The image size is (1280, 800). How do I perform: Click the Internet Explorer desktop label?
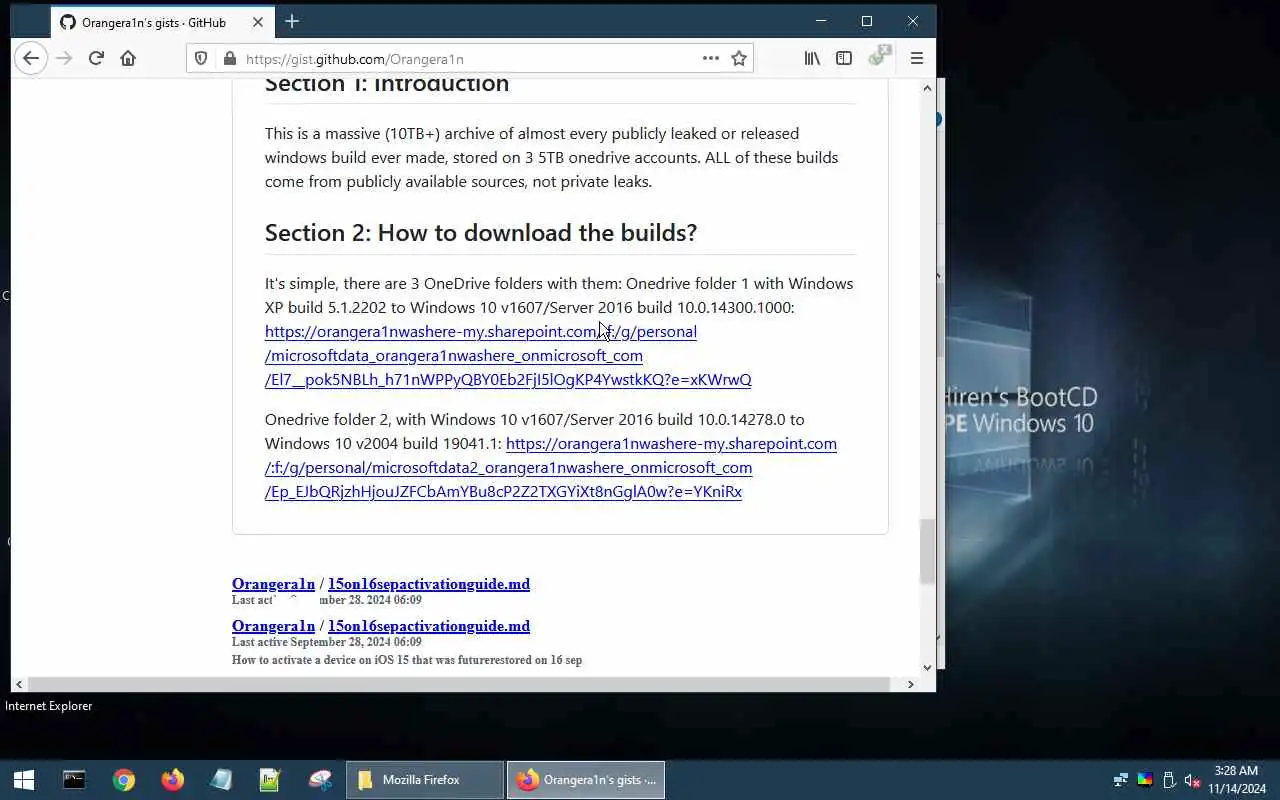pyautogui.click(x=49, y=706)
